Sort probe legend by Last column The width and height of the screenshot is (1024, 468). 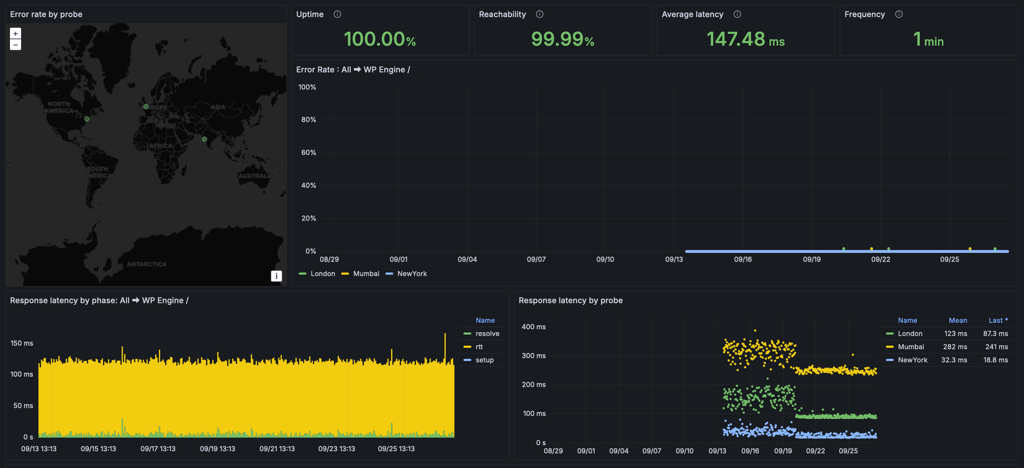[999, 320]
